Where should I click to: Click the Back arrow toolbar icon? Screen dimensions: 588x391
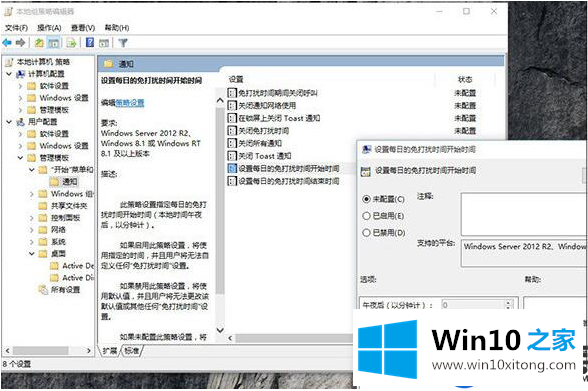(7, 43)
